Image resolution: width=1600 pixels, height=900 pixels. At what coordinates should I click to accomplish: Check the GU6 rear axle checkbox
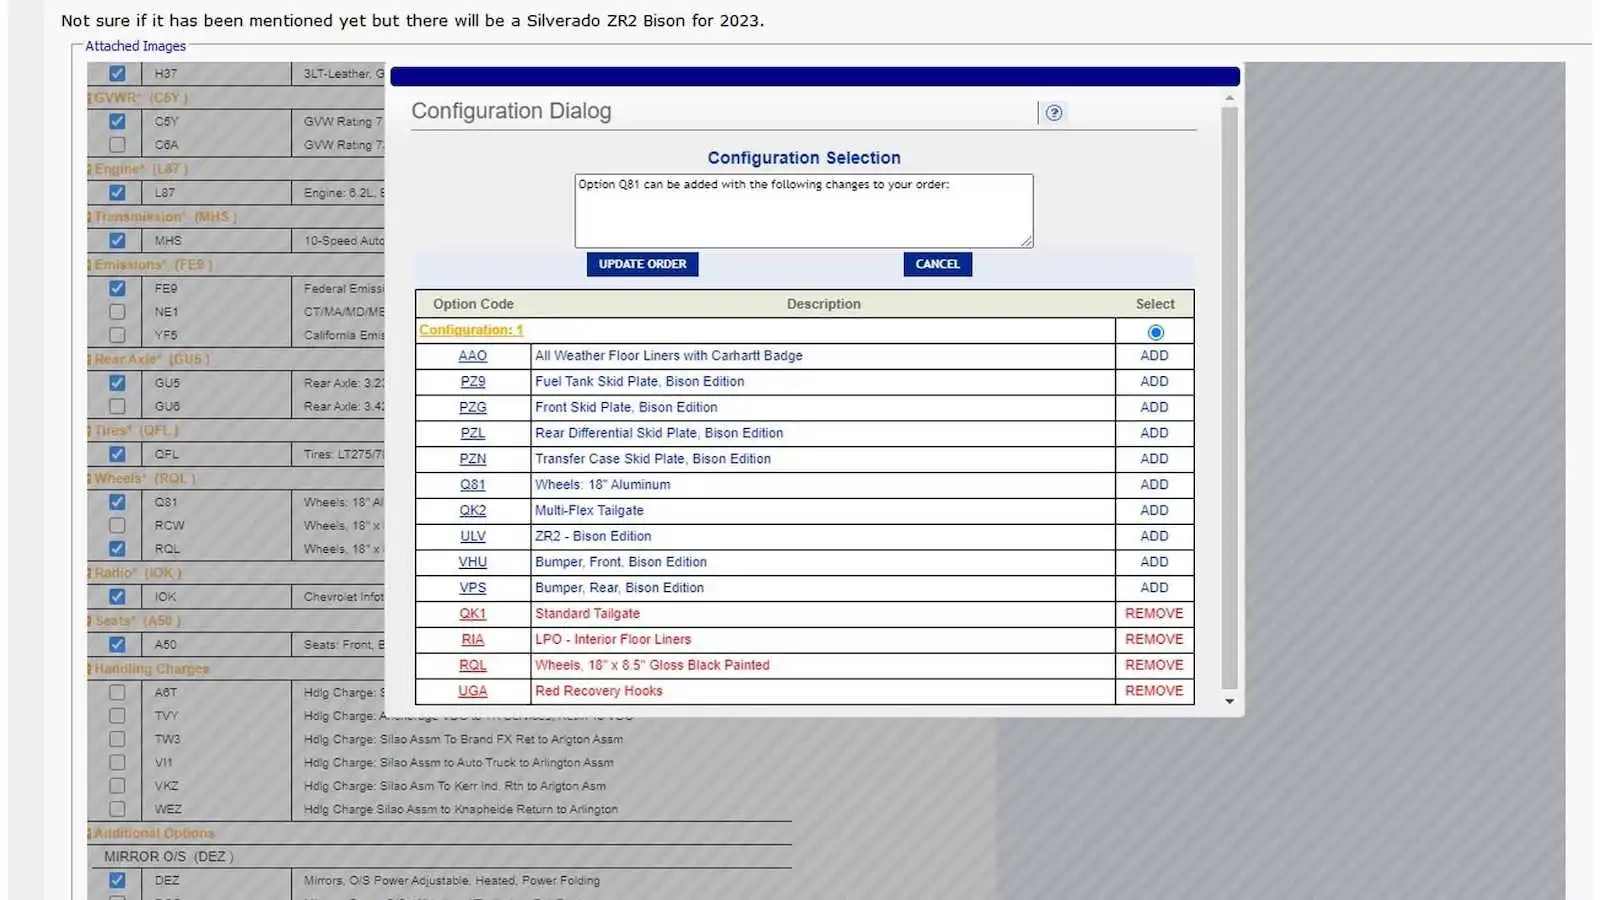(x=117, y=407)
